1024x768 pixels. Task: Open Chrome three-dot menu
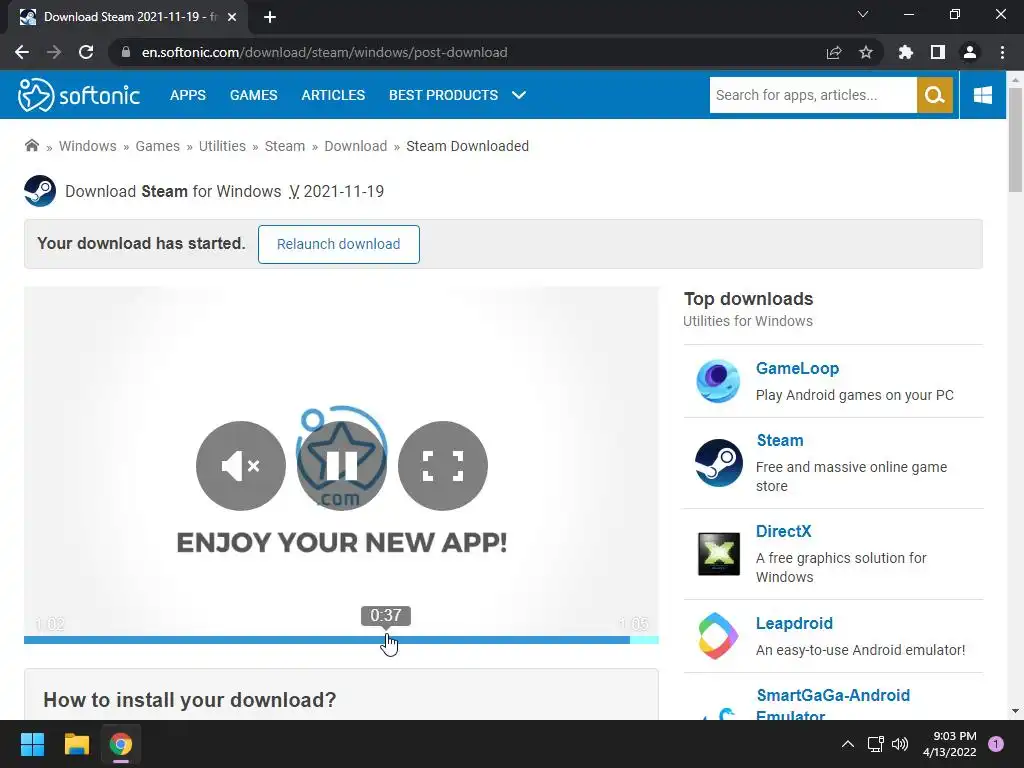click(x=1002, y=52)
